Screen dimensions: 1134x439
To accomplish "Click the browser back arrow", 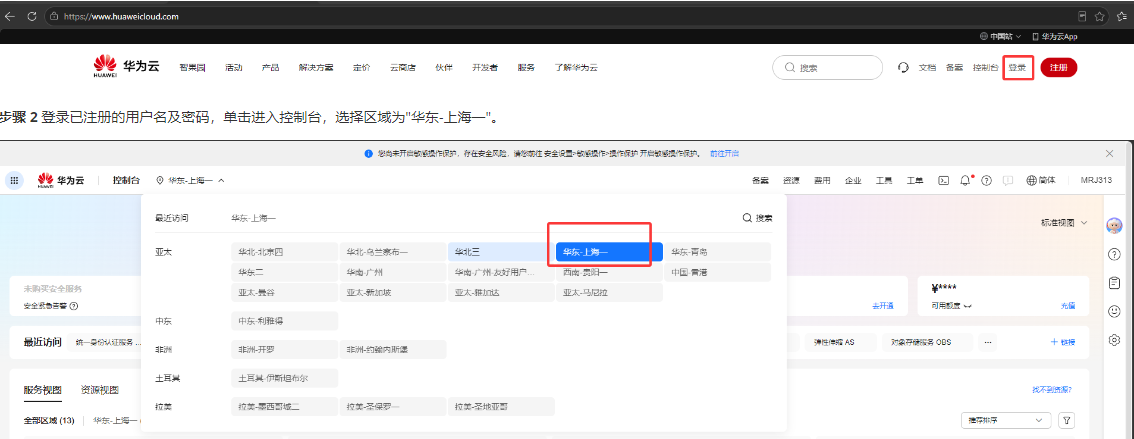I will (10, 16).
